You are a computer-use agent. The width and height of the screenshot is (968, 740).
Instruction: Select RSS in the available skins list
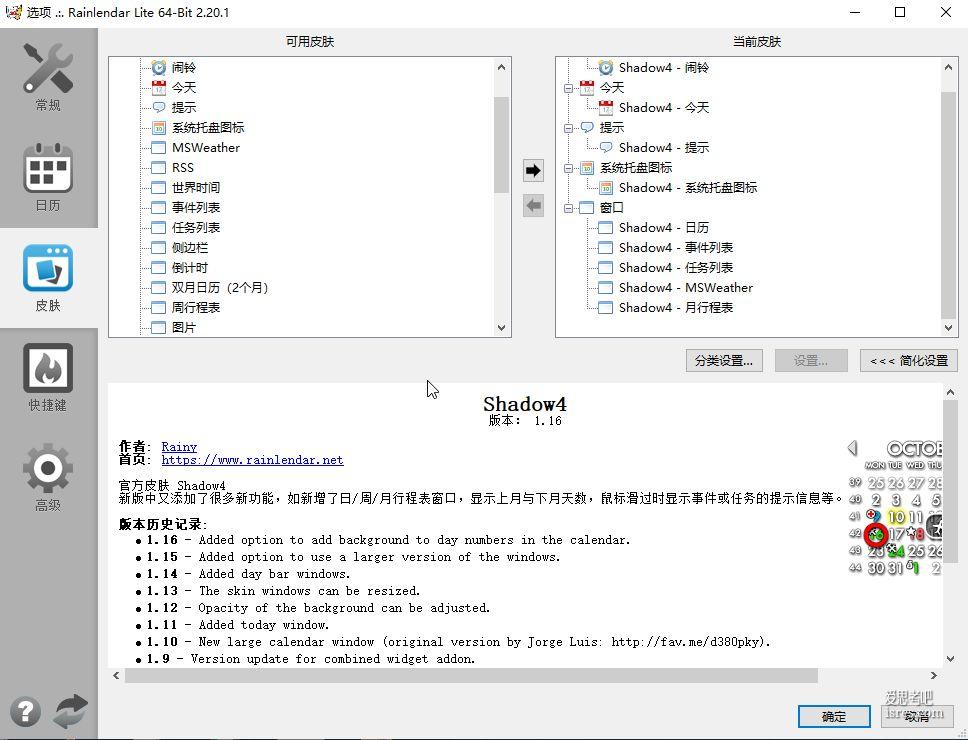click(183, 168)
